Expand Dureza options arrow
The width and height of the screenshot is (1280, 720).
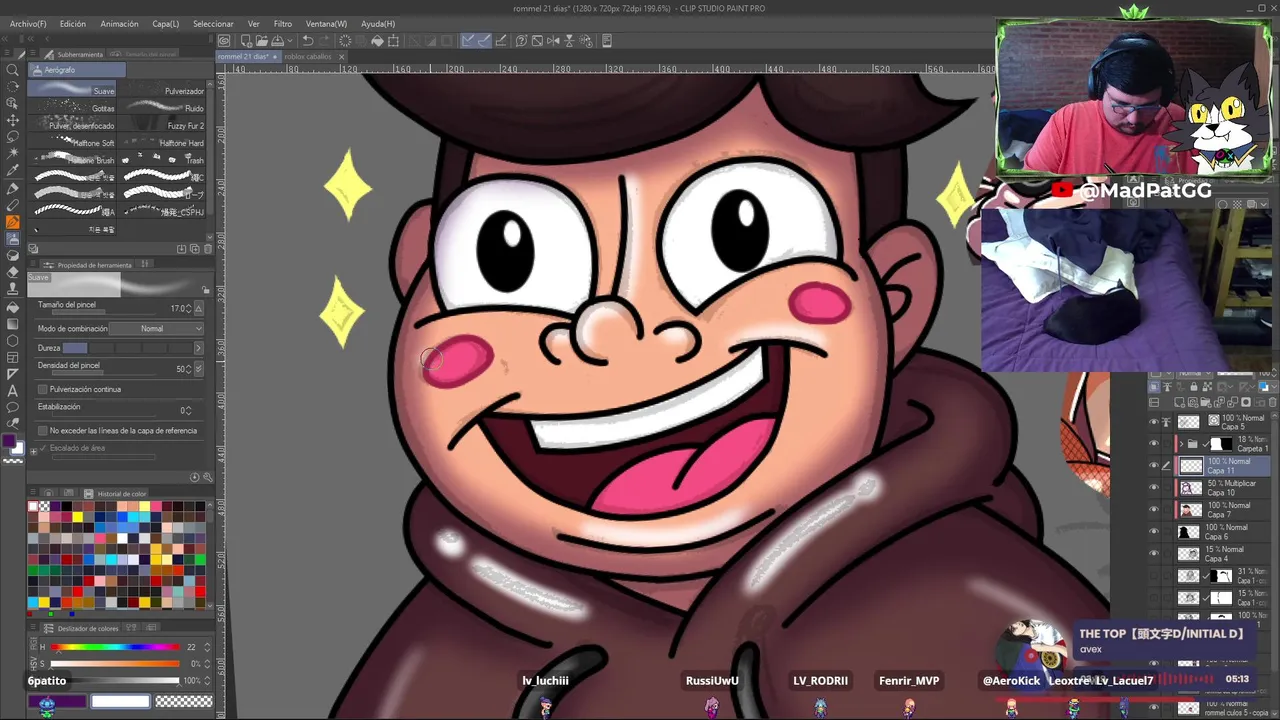tap(198, 348)
